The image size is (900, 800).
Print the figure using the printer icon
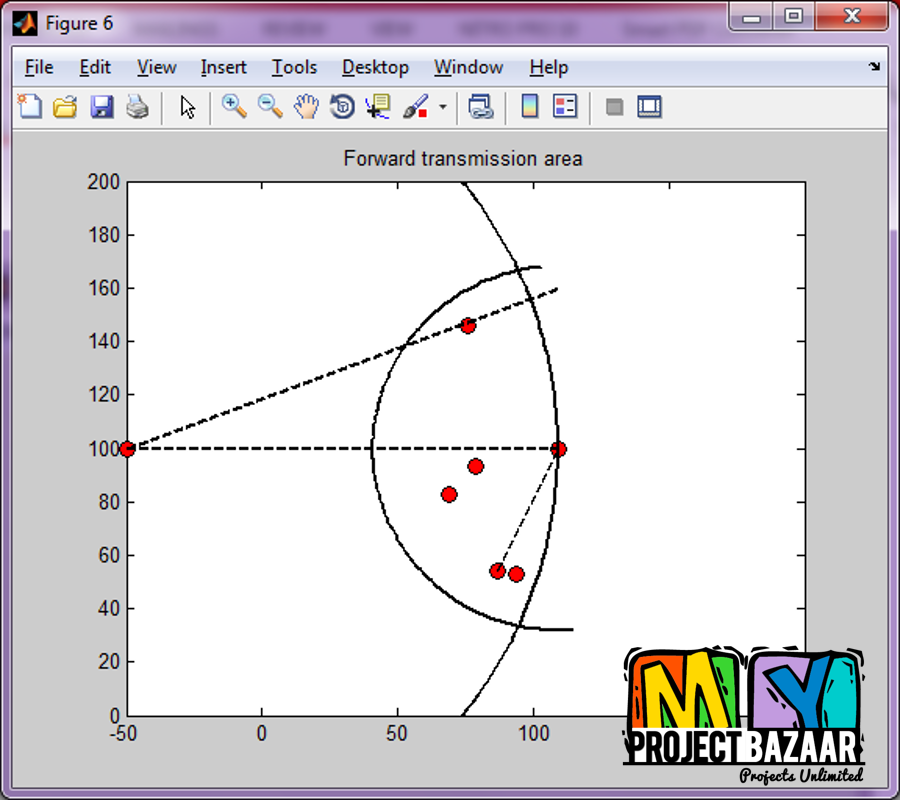tap(137, 107)
